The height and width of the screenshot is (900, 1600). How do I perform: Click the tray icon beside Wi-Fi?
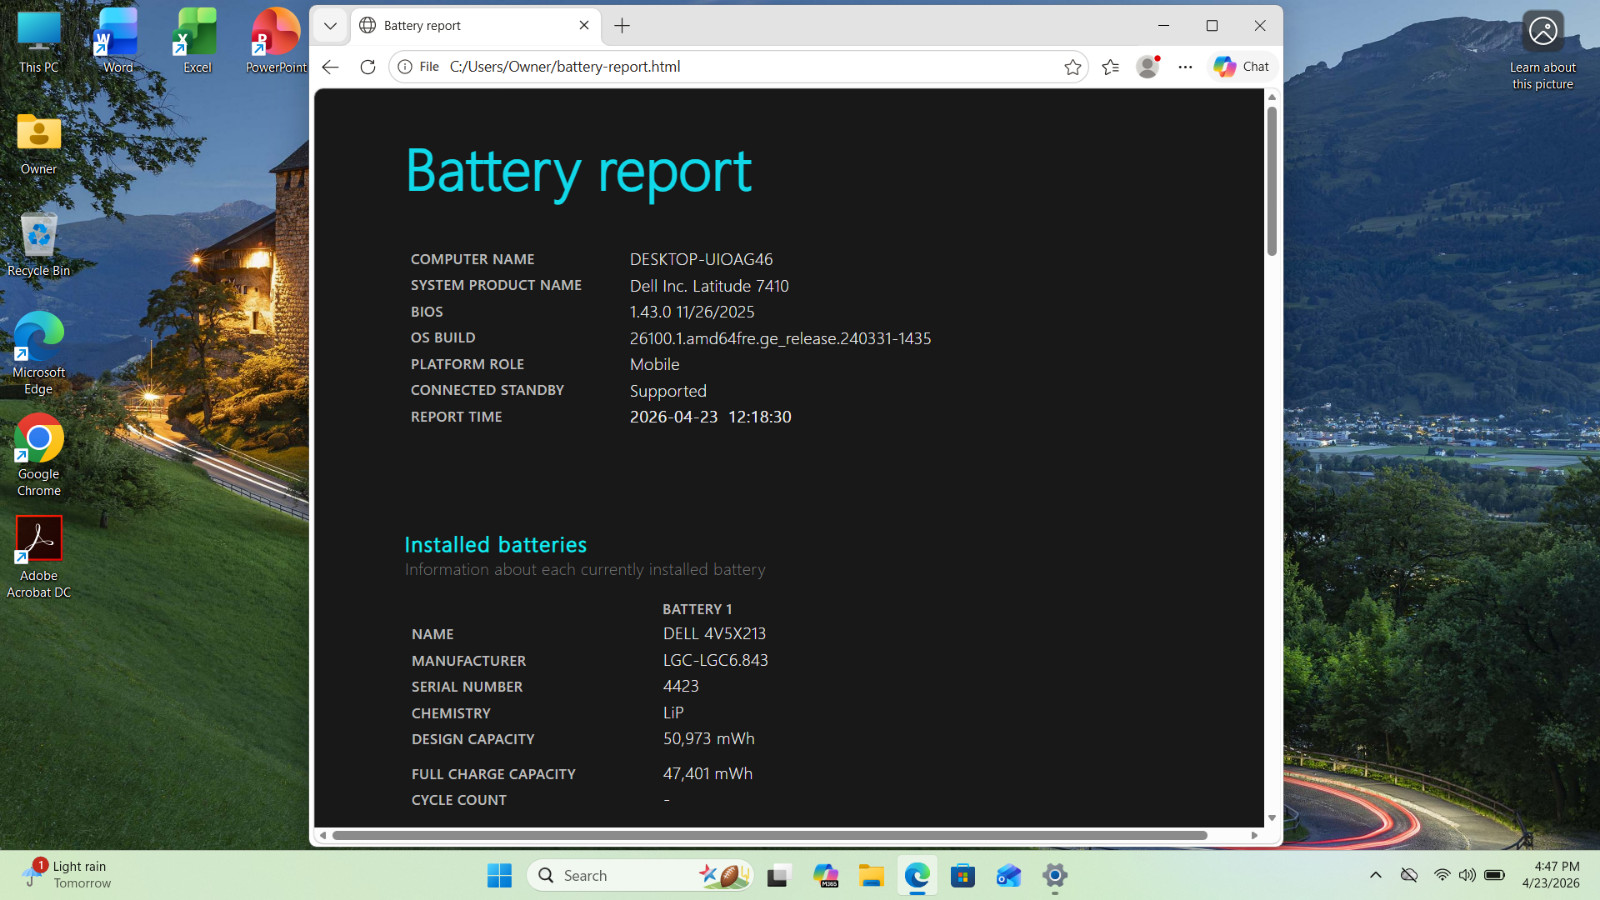1409,875
